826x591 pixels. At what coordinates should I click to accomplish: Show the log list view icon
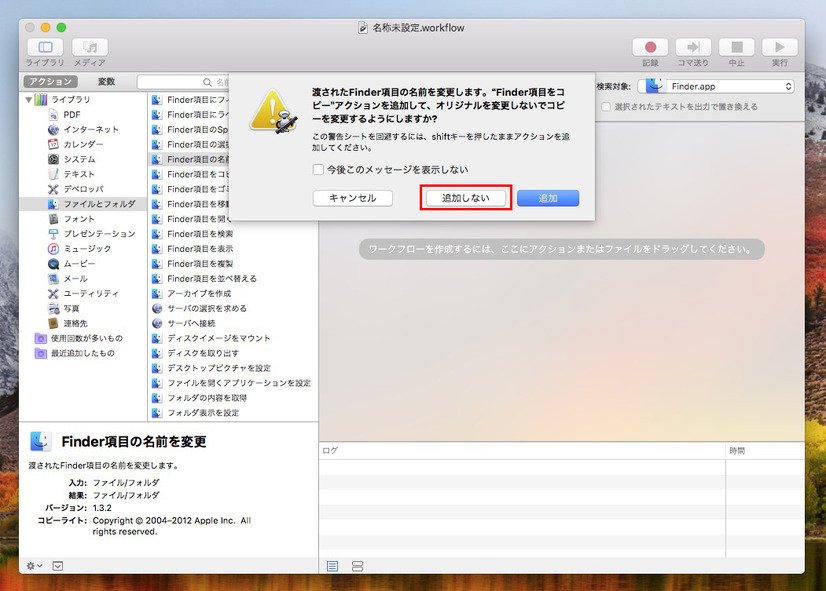point(332,566)
